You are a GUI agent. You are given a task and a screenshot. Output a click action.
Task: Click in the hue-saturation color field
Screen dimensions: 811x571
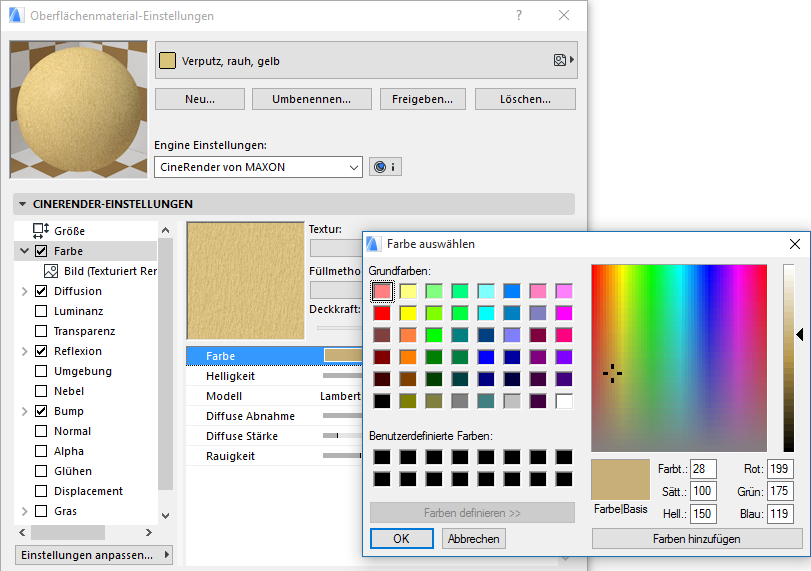click(x=679, y=358)
